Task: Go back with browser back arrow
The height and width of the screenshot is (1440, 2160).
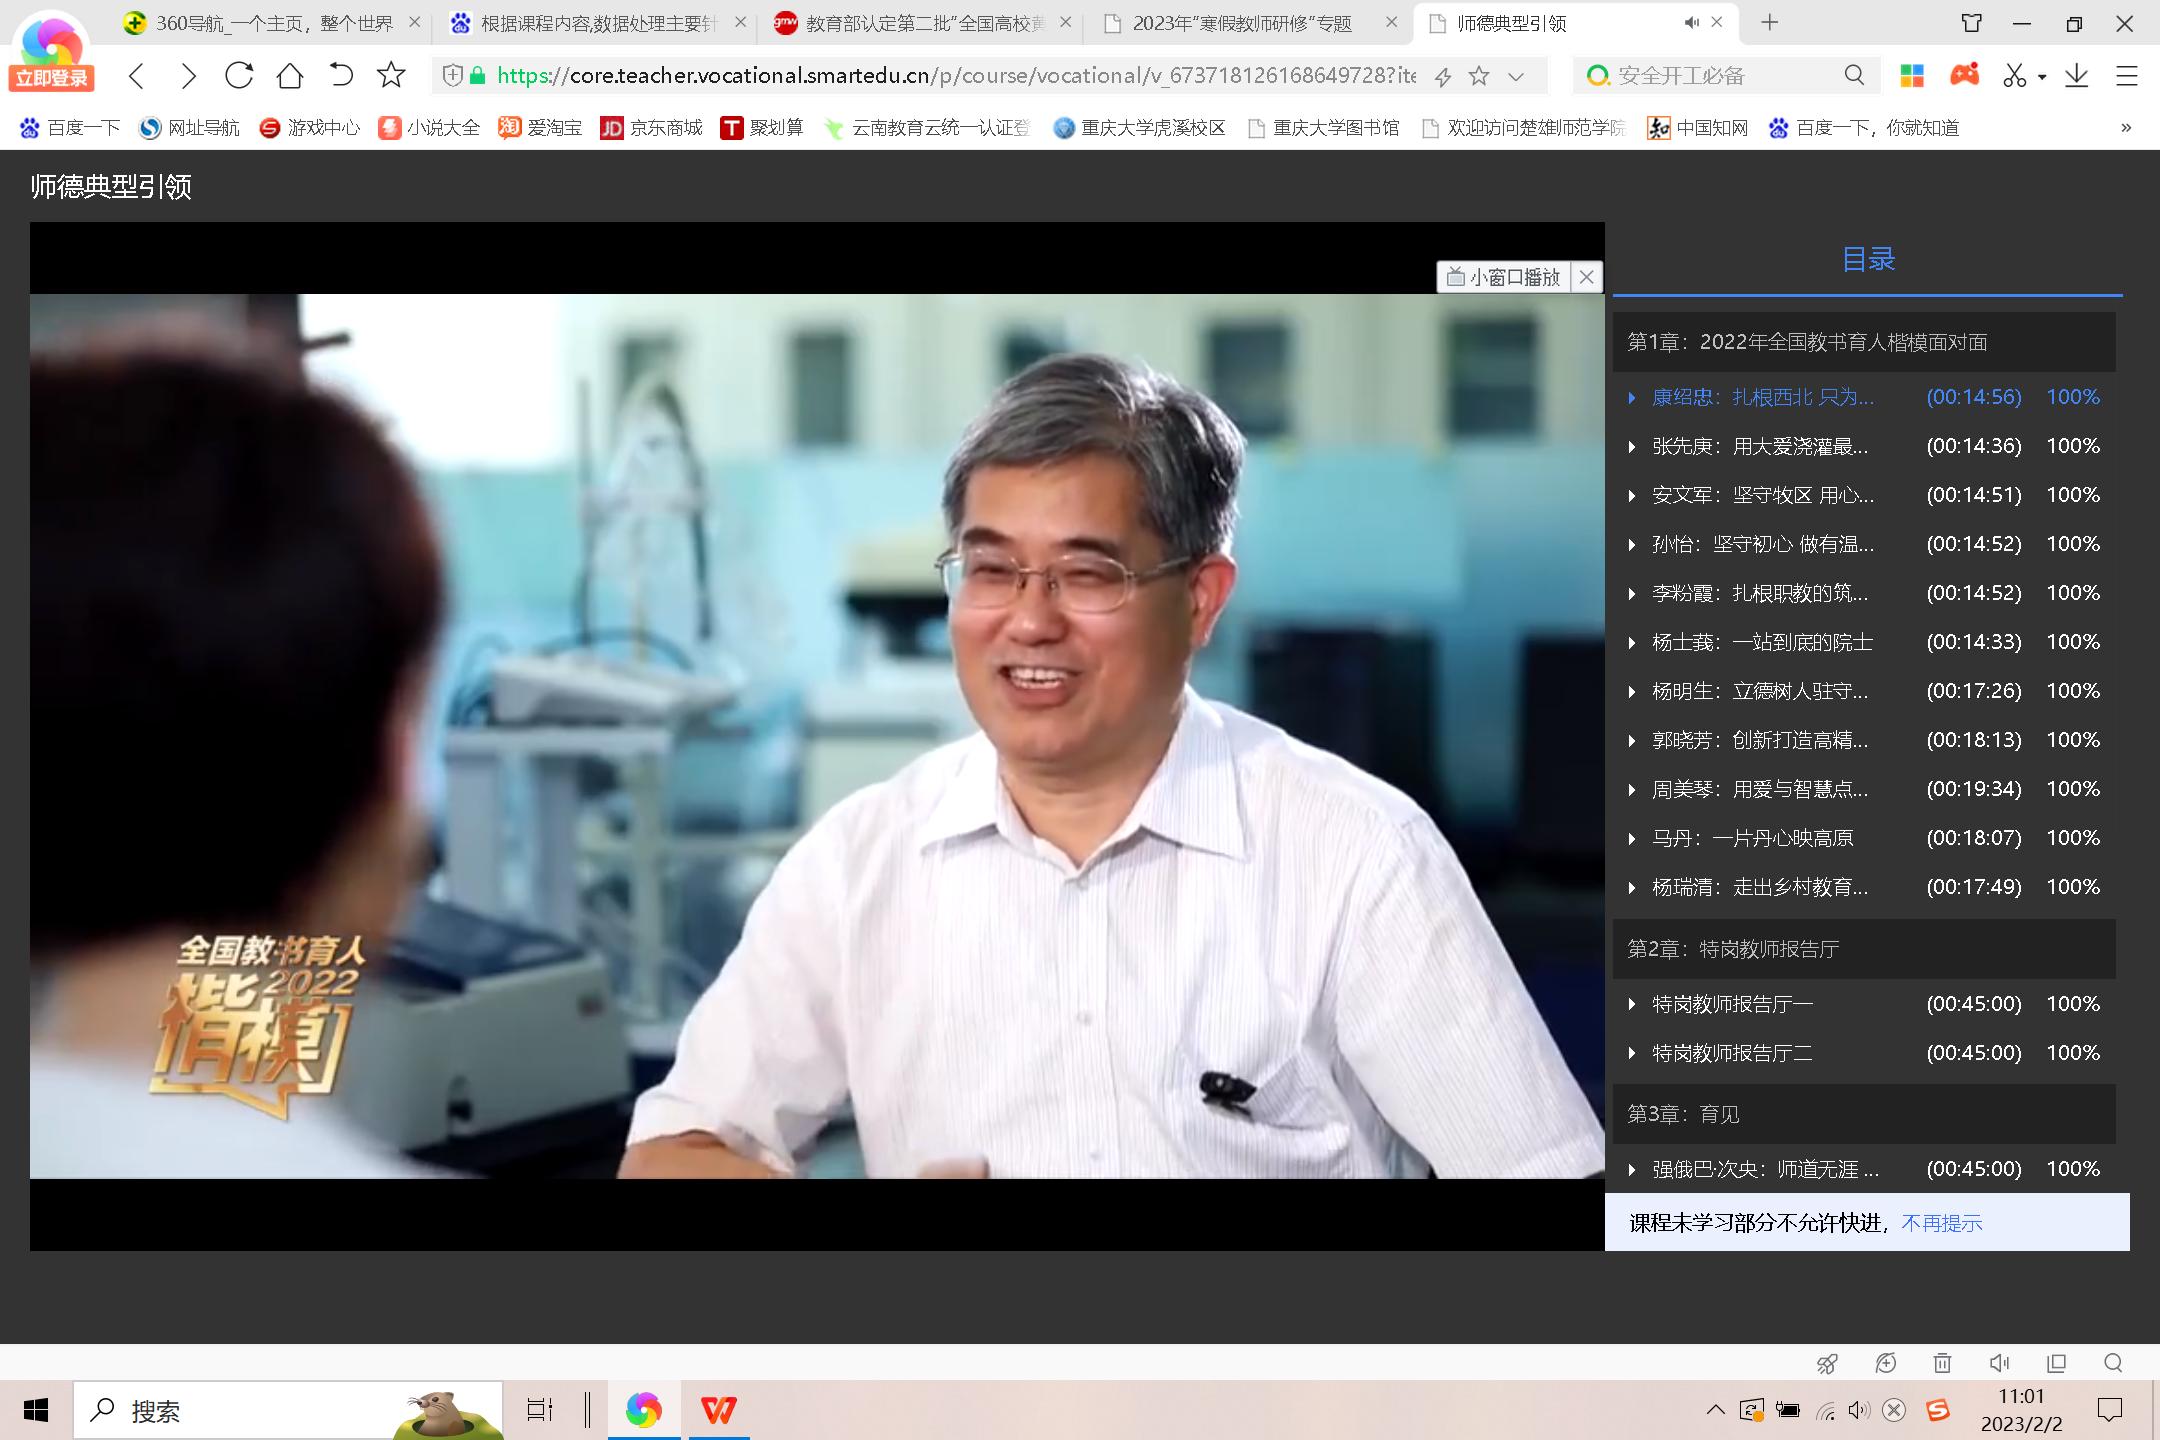Action: tap(138, 76)
